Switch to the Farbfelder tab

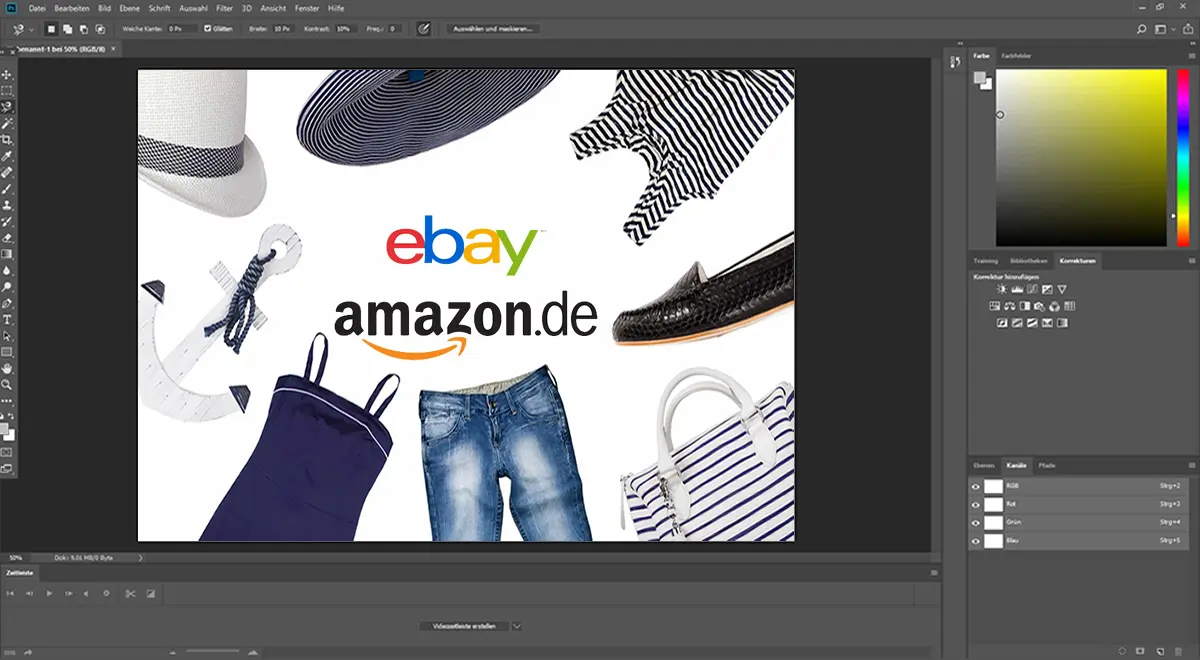(x=1015, y=56)
